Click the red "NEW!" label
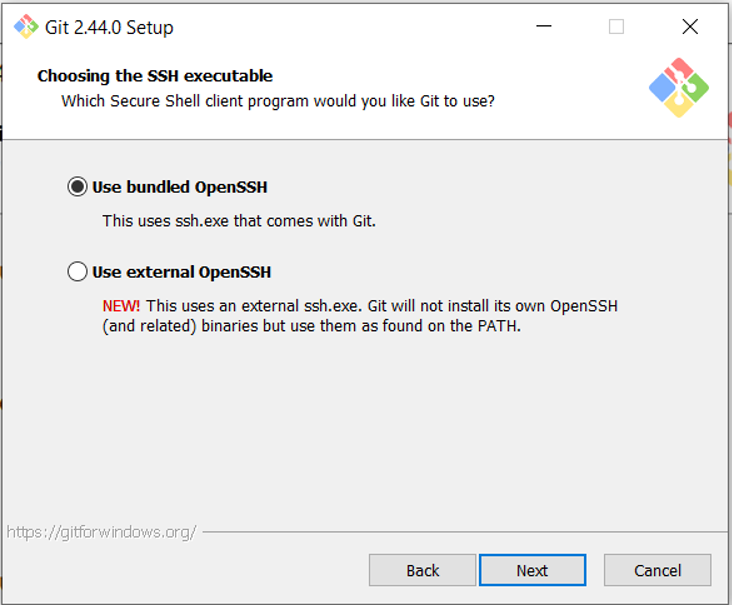The image size is (732, 606). tap(121, 305)
